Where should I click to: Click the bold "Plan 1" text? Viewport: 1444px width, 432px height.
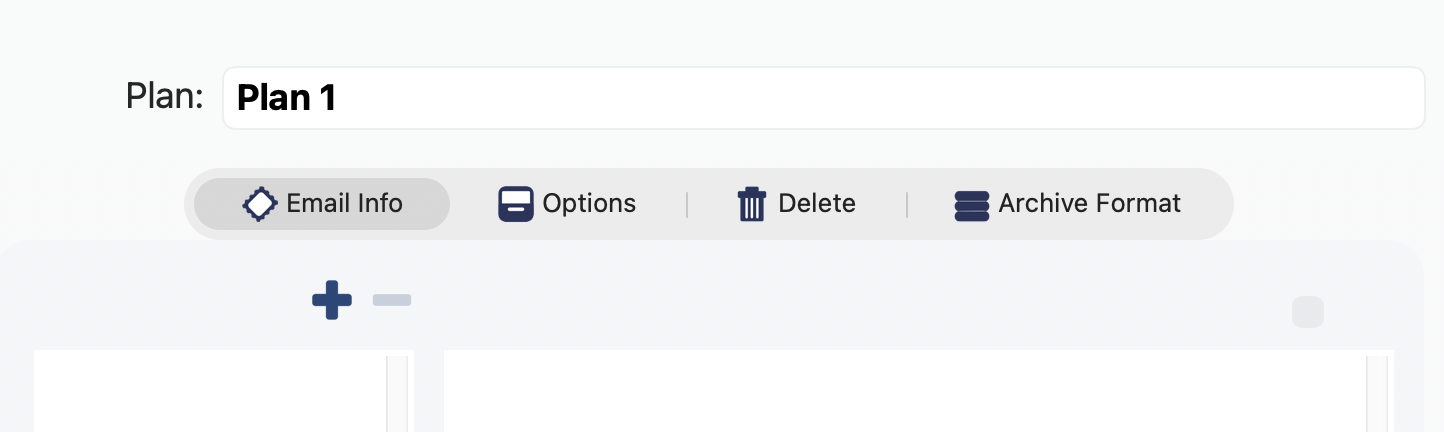(286, 98)
